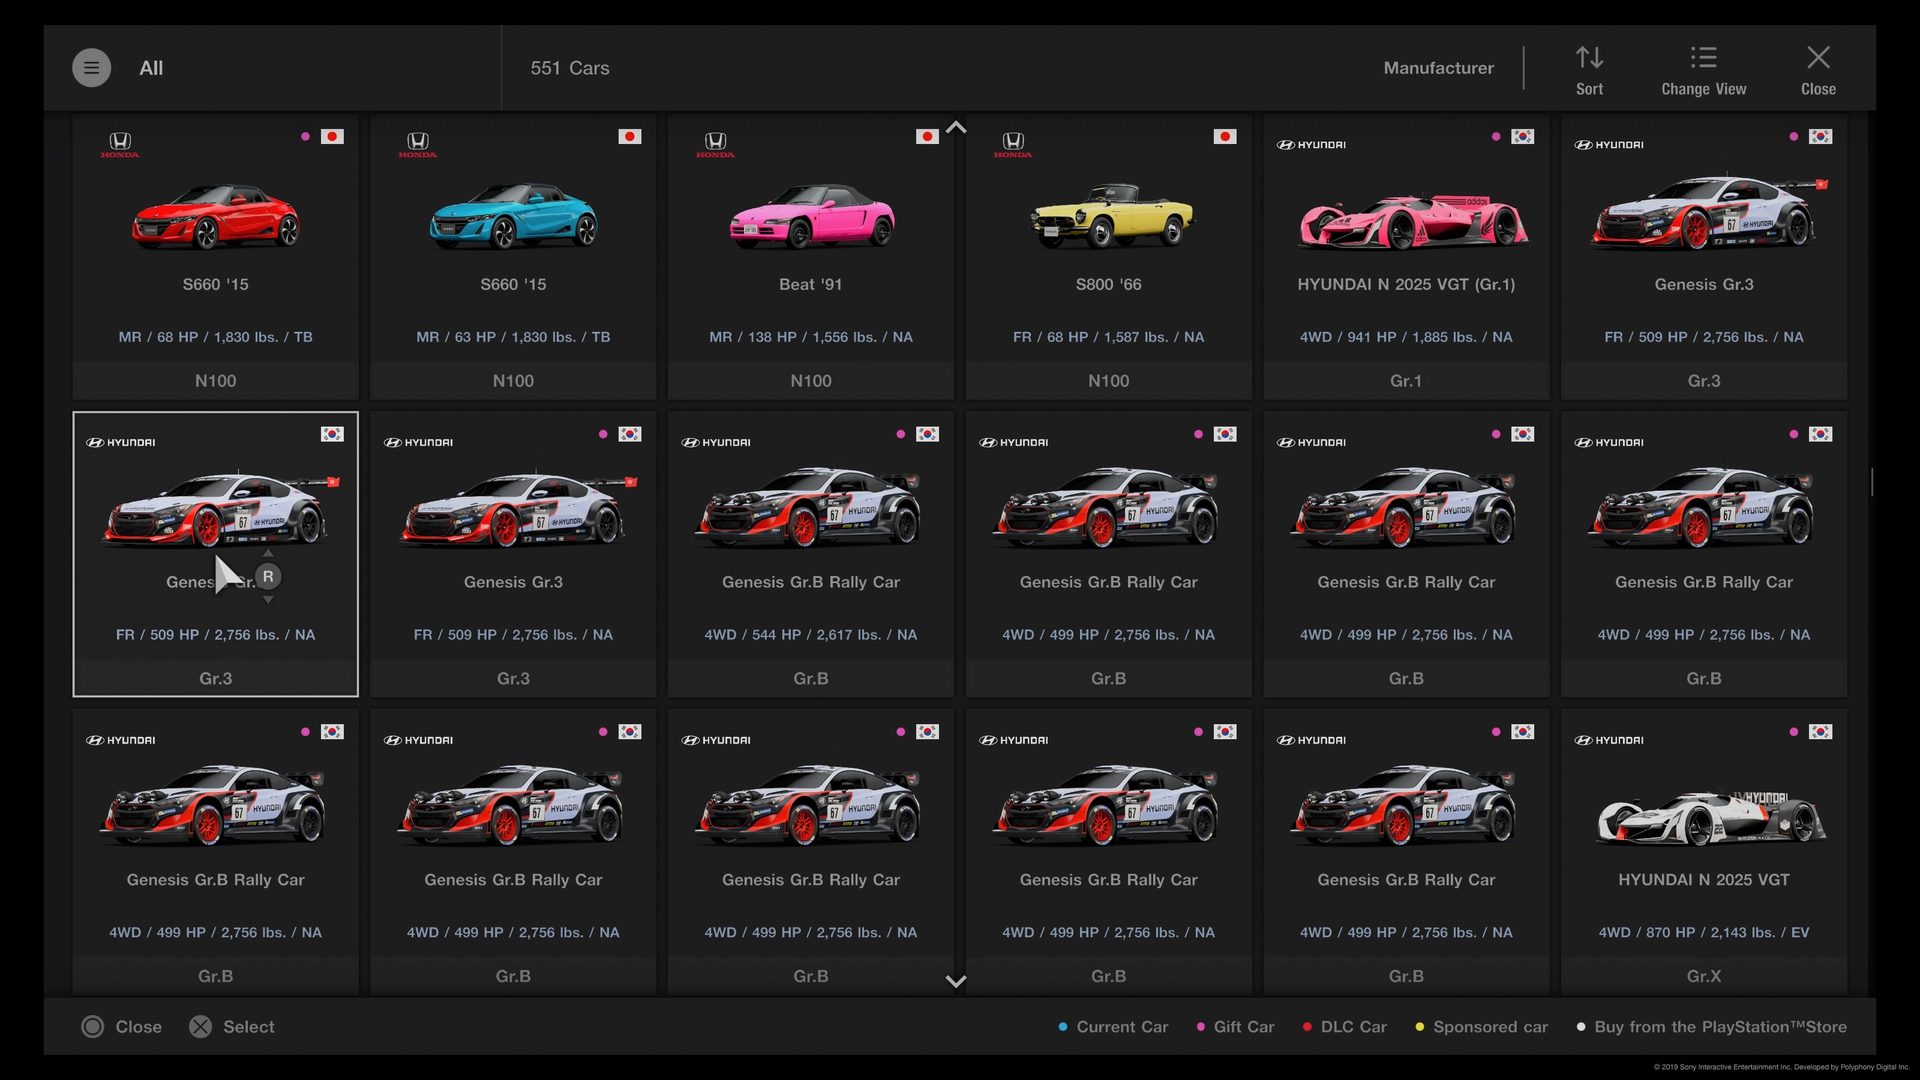Click the Honda logo on Beat '91 card
Viewport: 1920px width, 1080px height.
coord(715,145)
